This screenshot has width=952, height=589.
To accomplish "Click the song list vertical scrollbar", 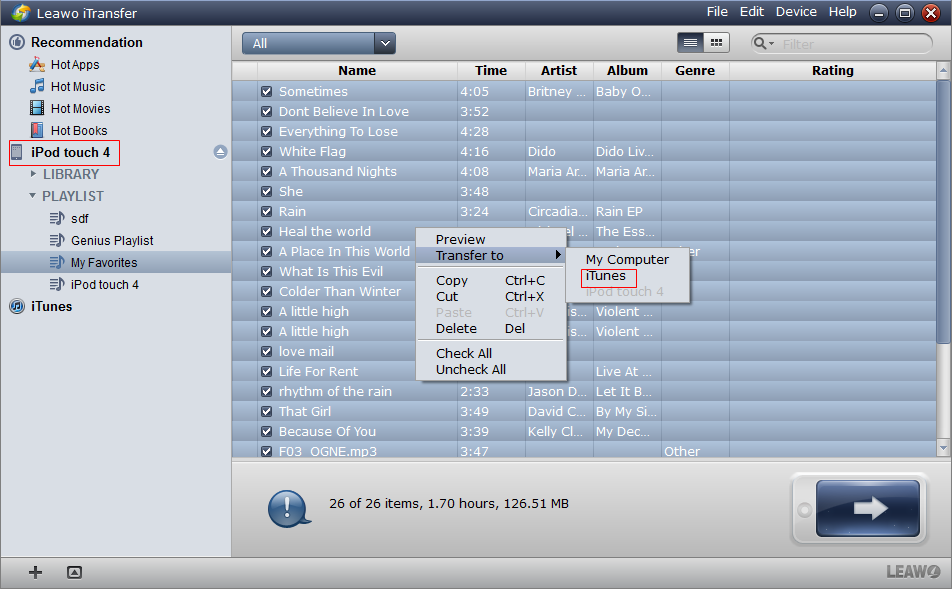I will pyautogui.click(x=943, y=213).
